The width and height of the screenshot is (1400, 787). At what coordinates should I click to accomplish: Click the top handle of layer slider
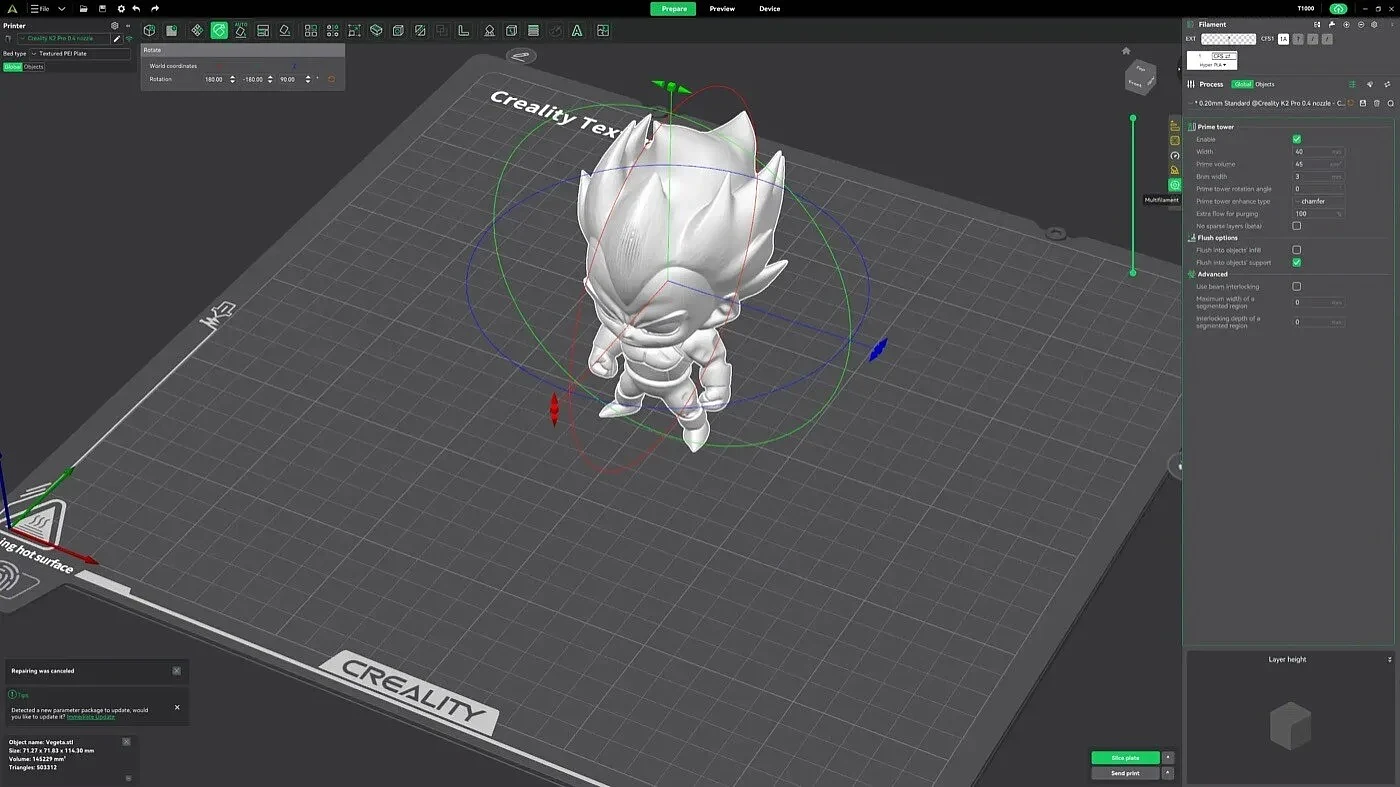click(x=1133, y=119)
